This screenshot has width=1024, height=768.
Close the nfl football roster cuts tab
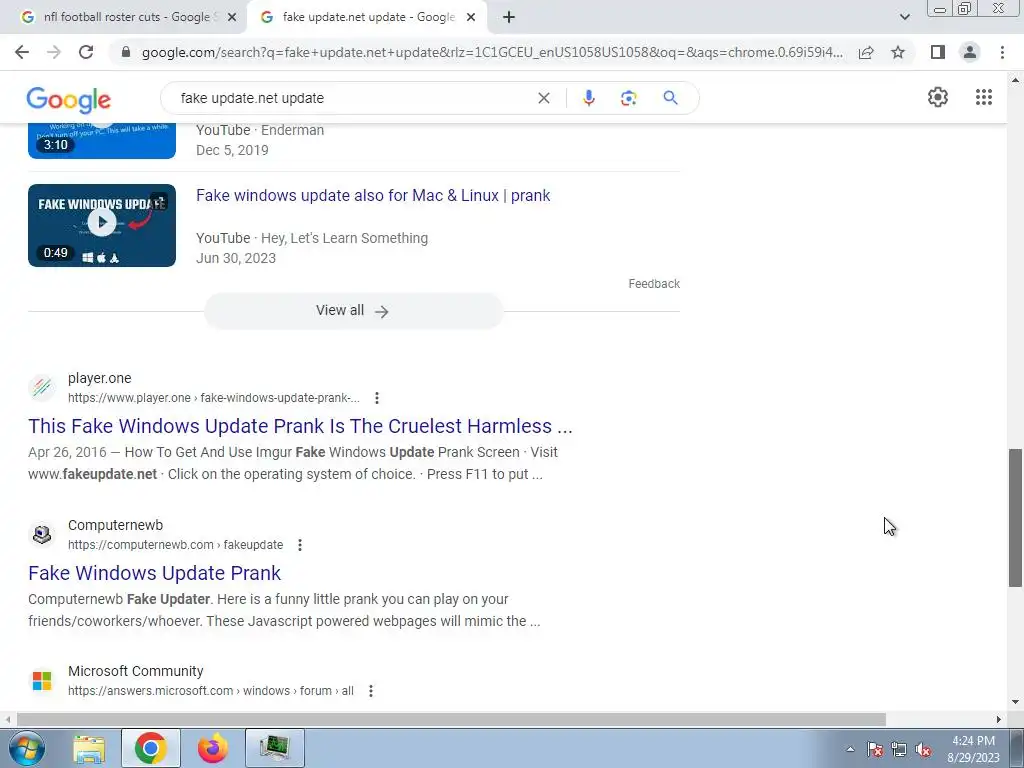232,18
